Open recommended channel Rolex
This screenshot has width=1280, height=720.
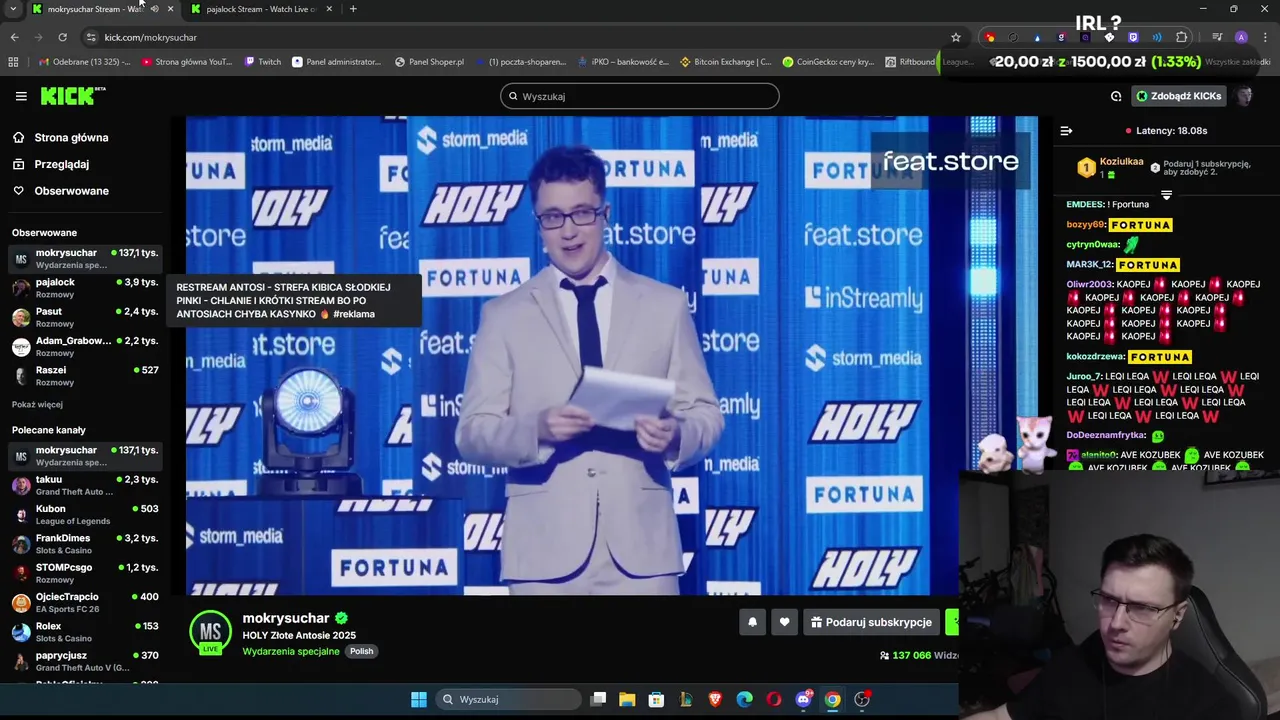point(85,631)
